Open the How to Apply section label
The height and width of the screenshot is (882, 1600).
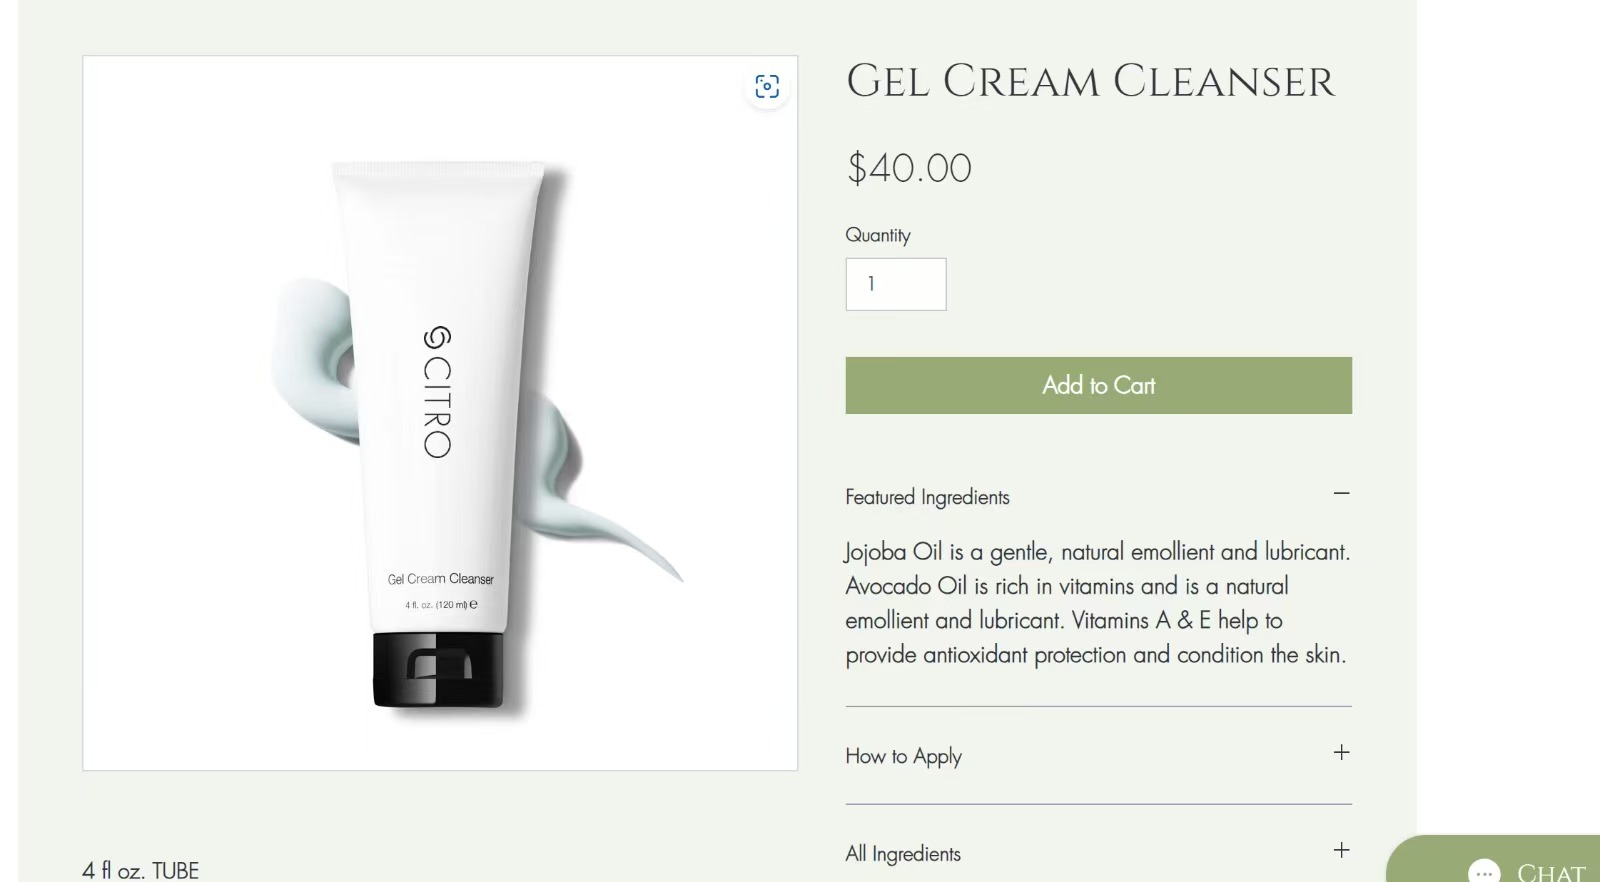click(x=903, y=756)
